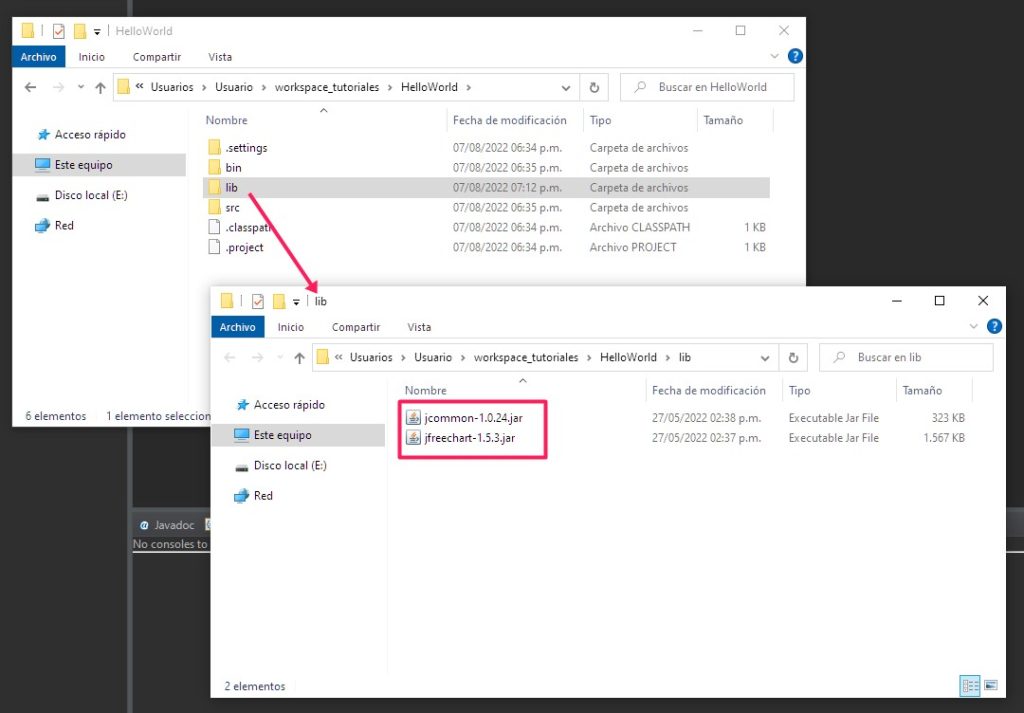
Task: Expand the address bar history dropdown in lib window
Action: pyautogui.click(x=765, y=358)
